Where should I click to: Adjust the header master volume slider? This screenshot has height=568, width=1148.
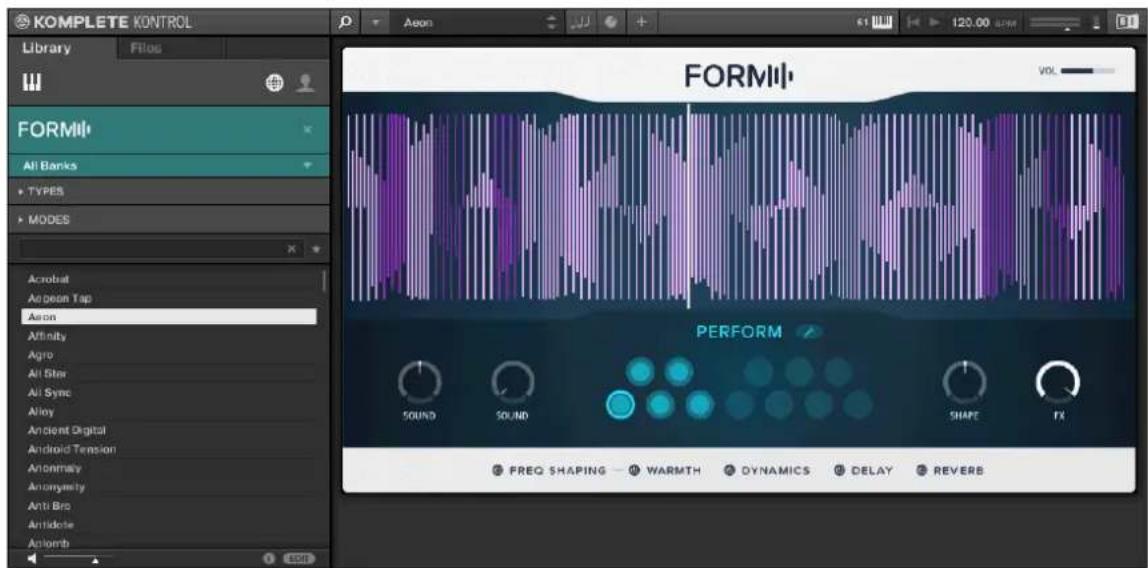[1056, 24]
